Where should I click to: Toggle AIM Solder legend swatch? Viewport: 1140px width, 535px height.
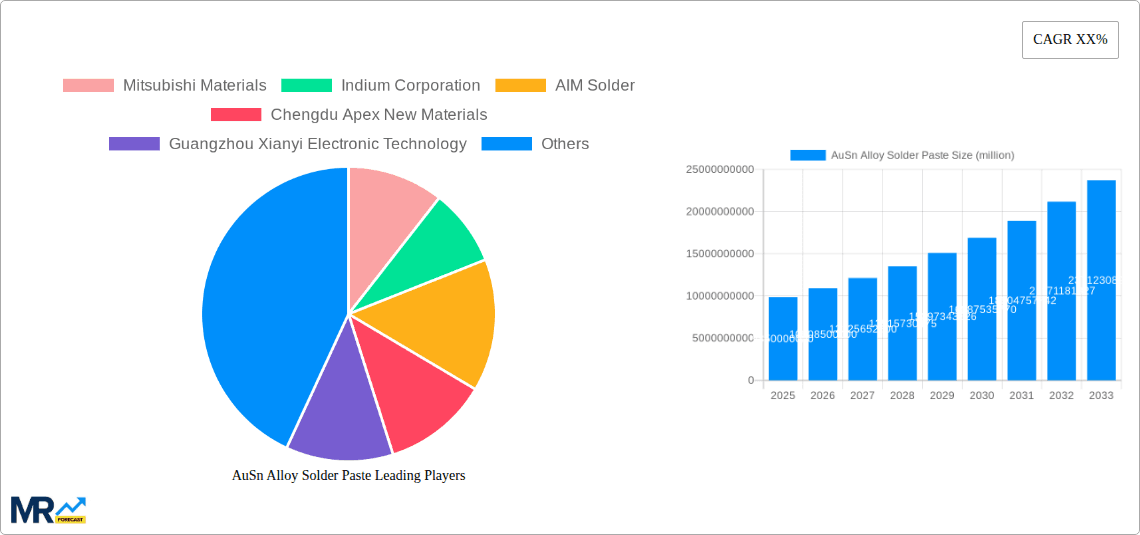pos(521,86)
